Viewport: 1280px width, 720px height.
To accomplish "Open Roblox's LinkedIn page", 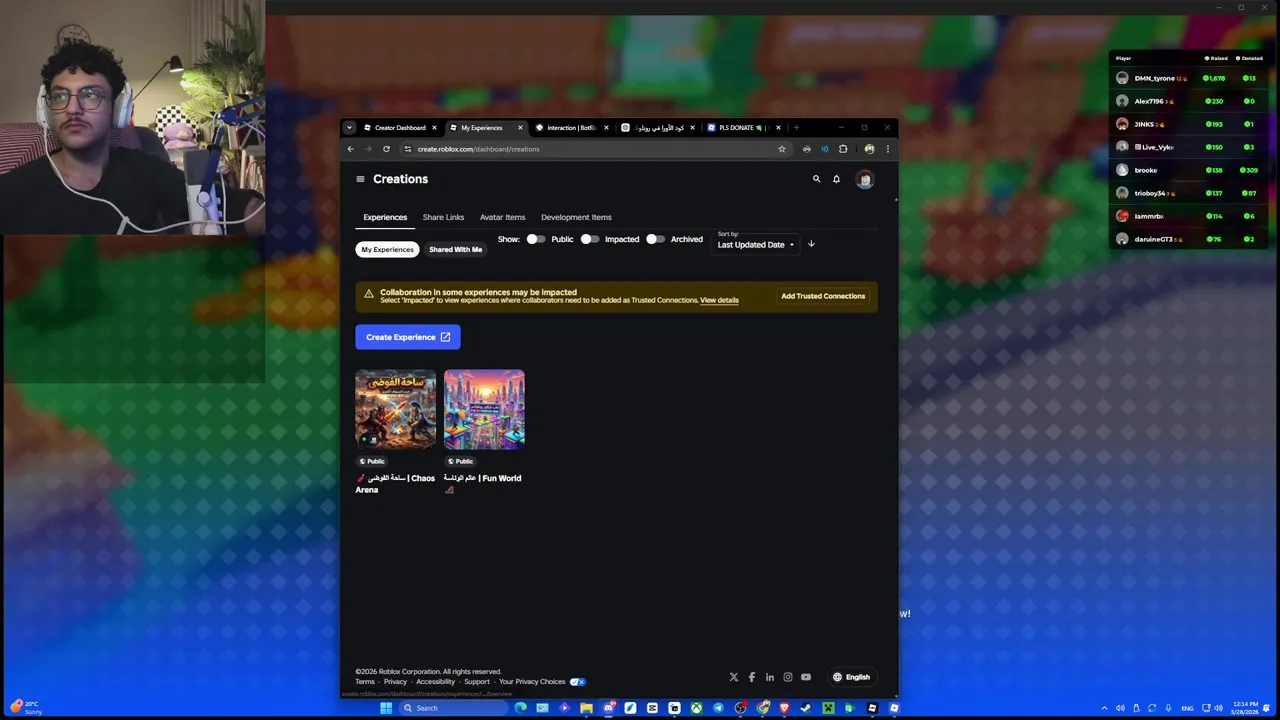I will click(770, 677).
